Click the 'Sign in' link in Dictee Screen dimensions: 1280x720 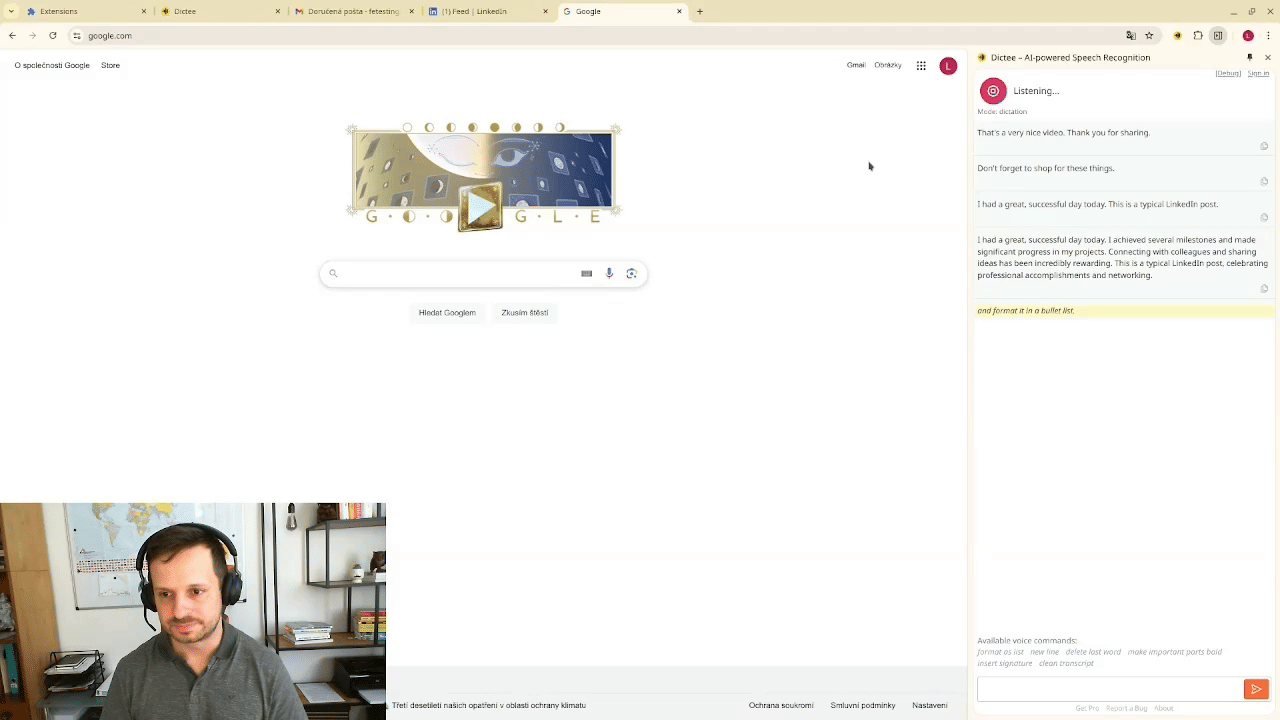tap(1258, 73)
